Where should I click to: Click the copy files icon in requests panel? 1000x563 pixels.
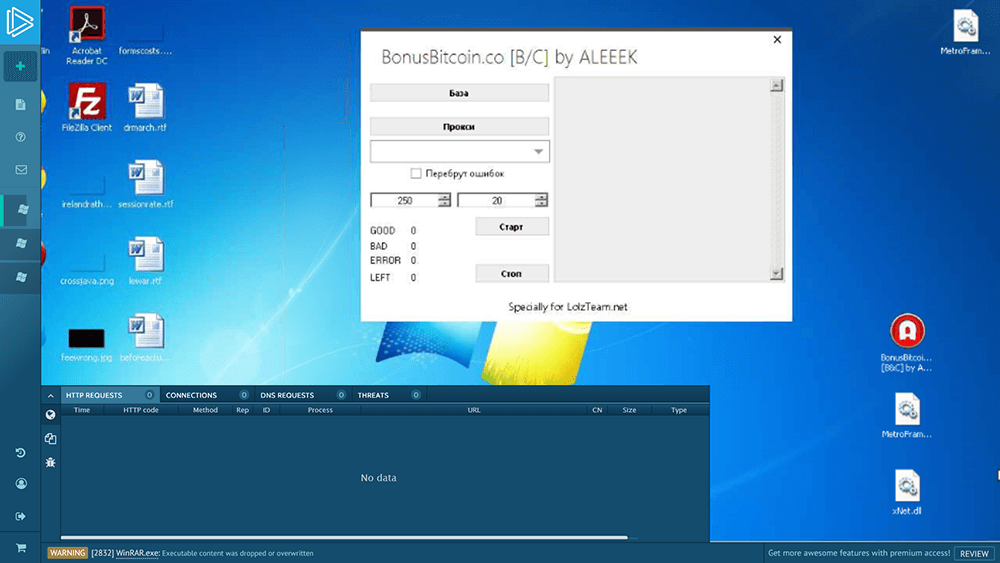click(x=50, y=439)
